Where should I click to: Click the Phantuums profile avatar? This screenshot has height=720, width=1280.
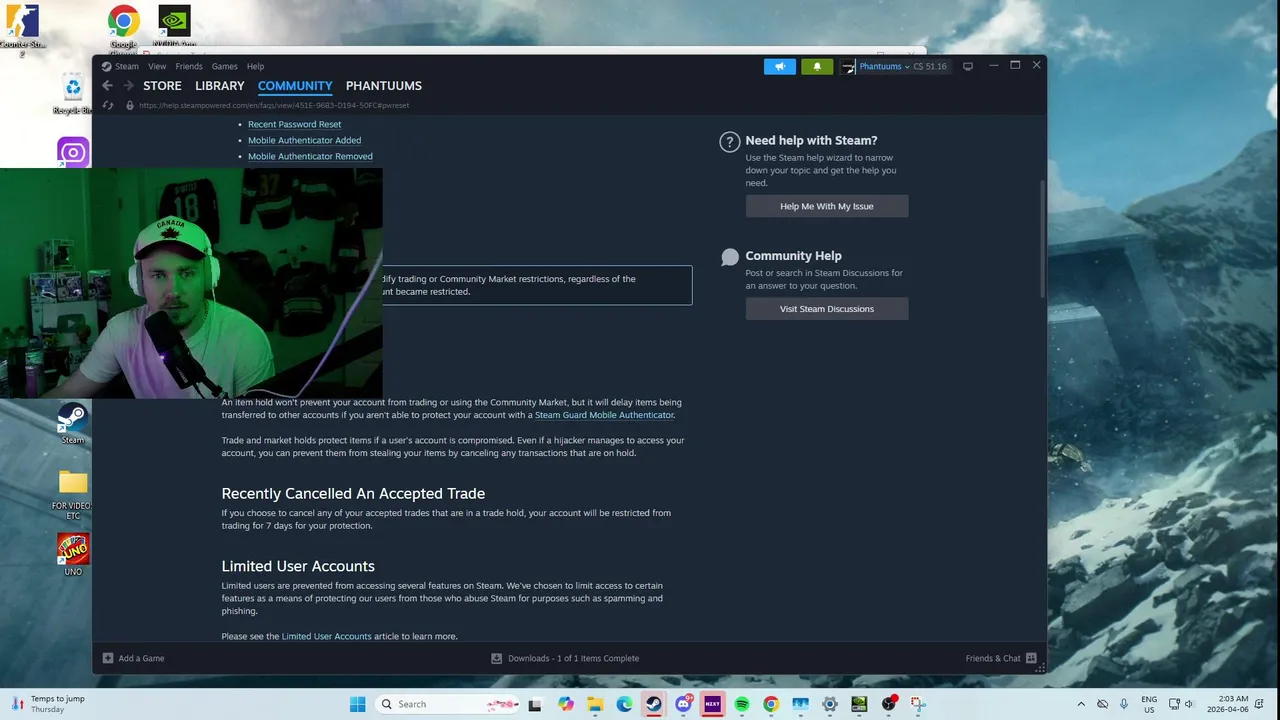click(x=848, y=66)
